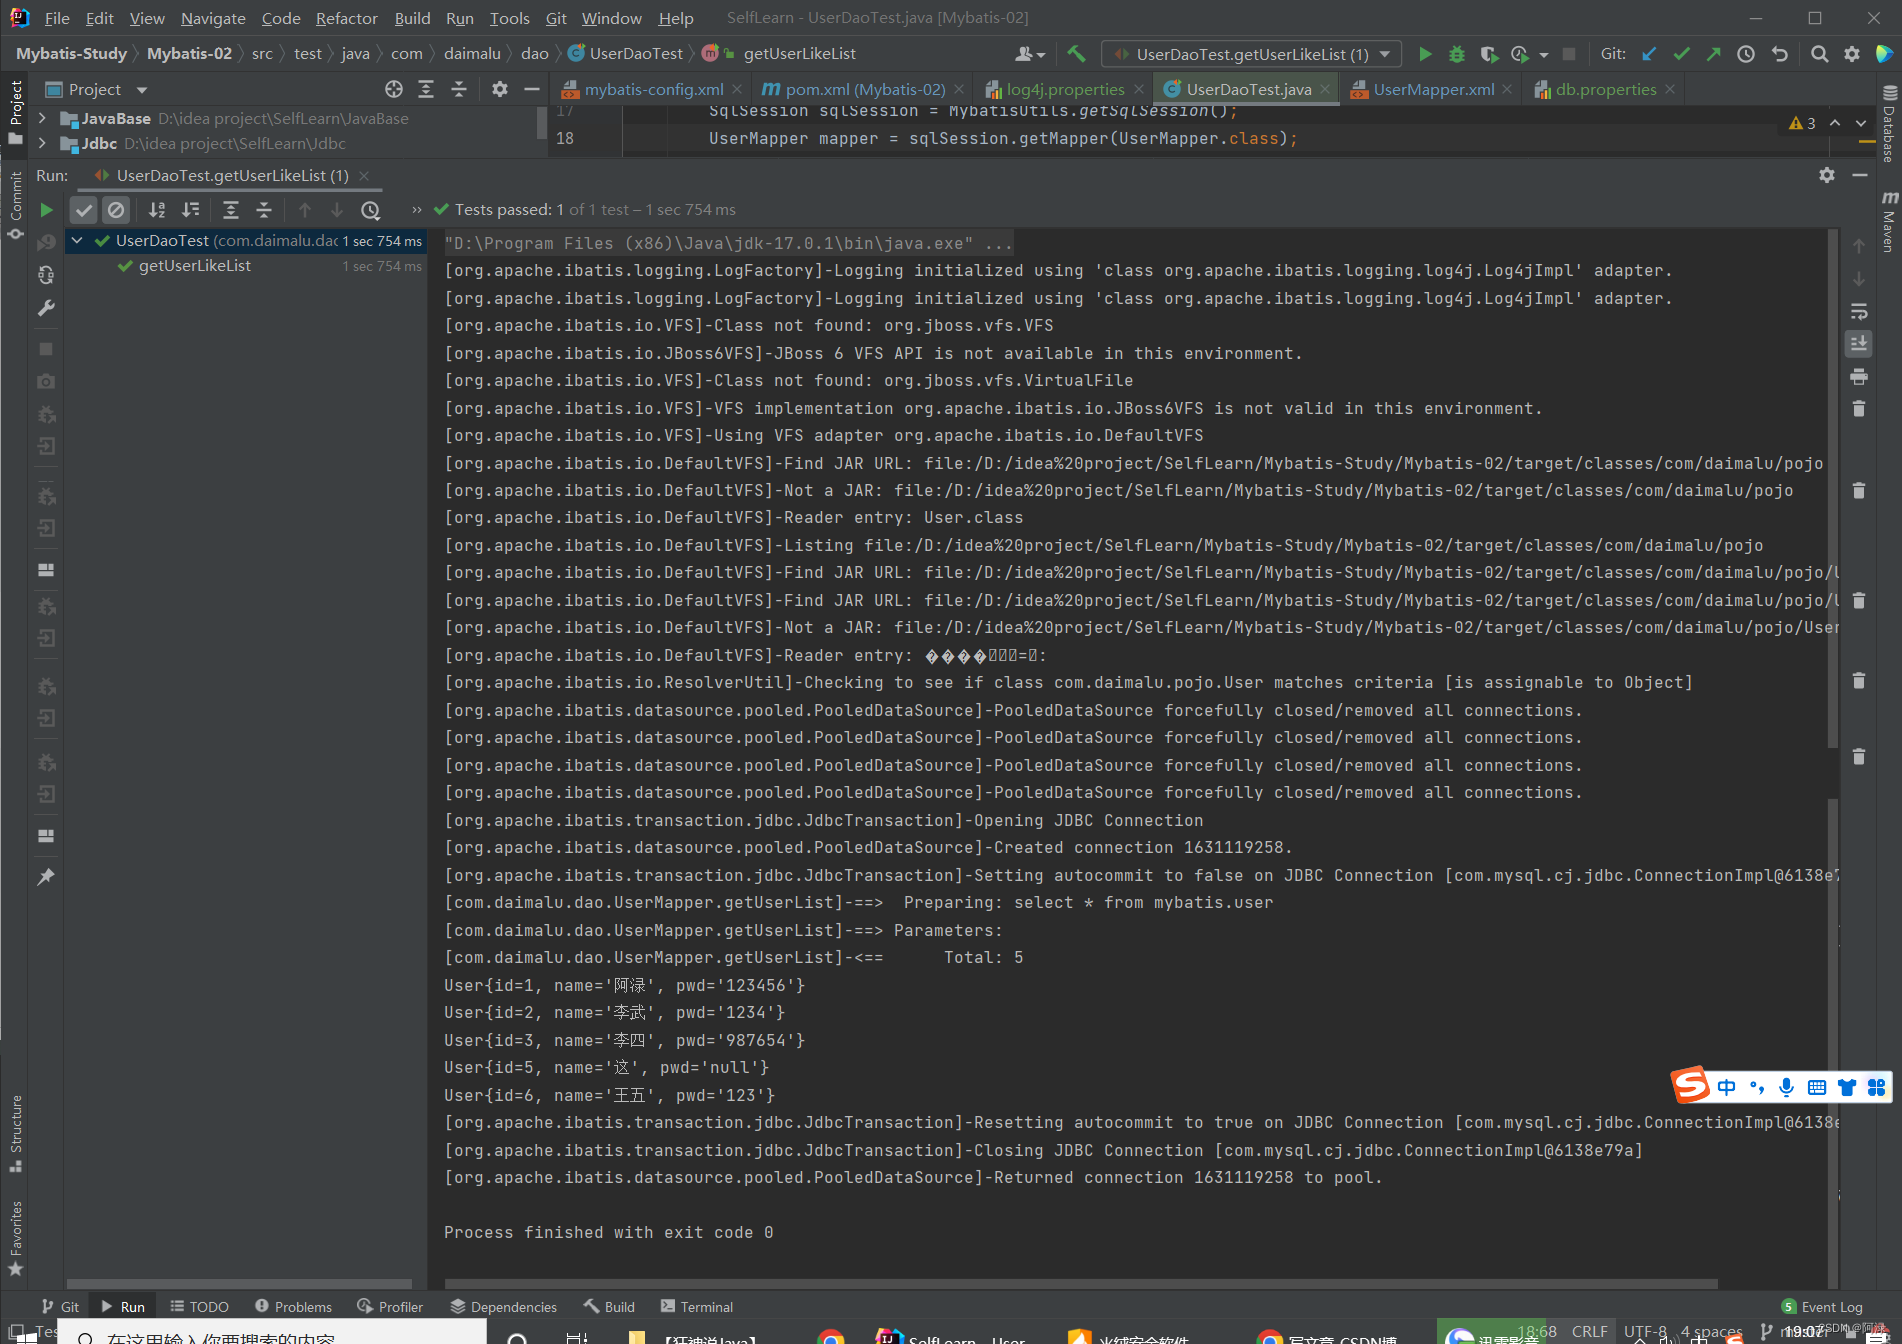Print console output via printer icon
Image resolution: width=1902 pixels, height=1344 pixels.
tap(1859, 377)
